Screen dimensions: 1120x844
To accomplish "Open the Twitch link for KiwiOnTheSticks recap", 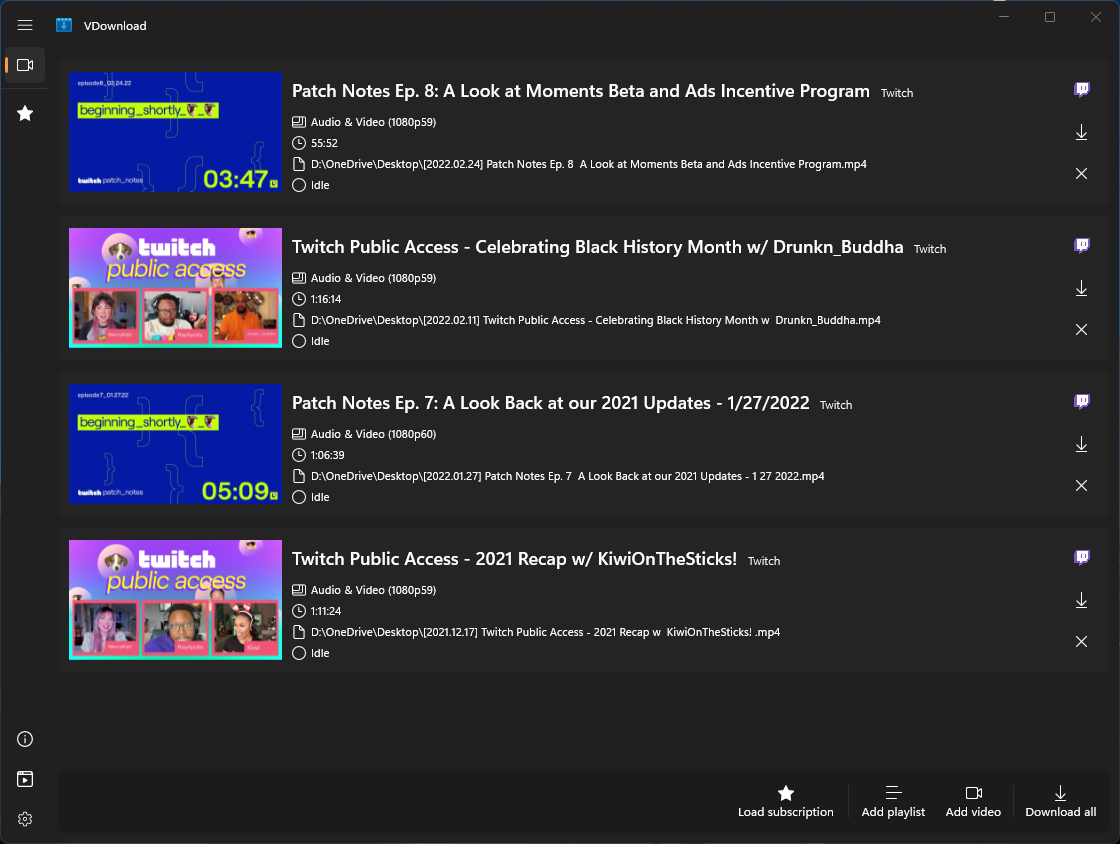I will point(1081,557).
